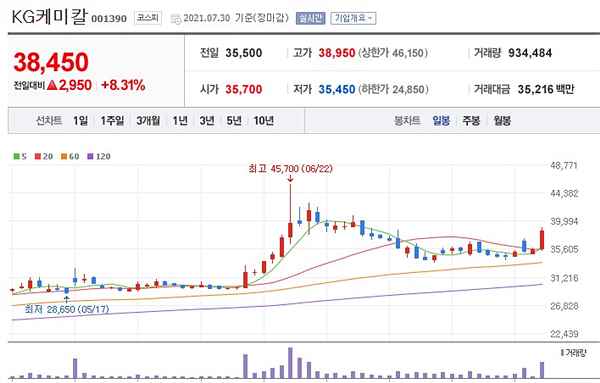The width and height of the screenshot is (600, 383).
Task: Click the 22,439 axis label
Action: point(564,334)
